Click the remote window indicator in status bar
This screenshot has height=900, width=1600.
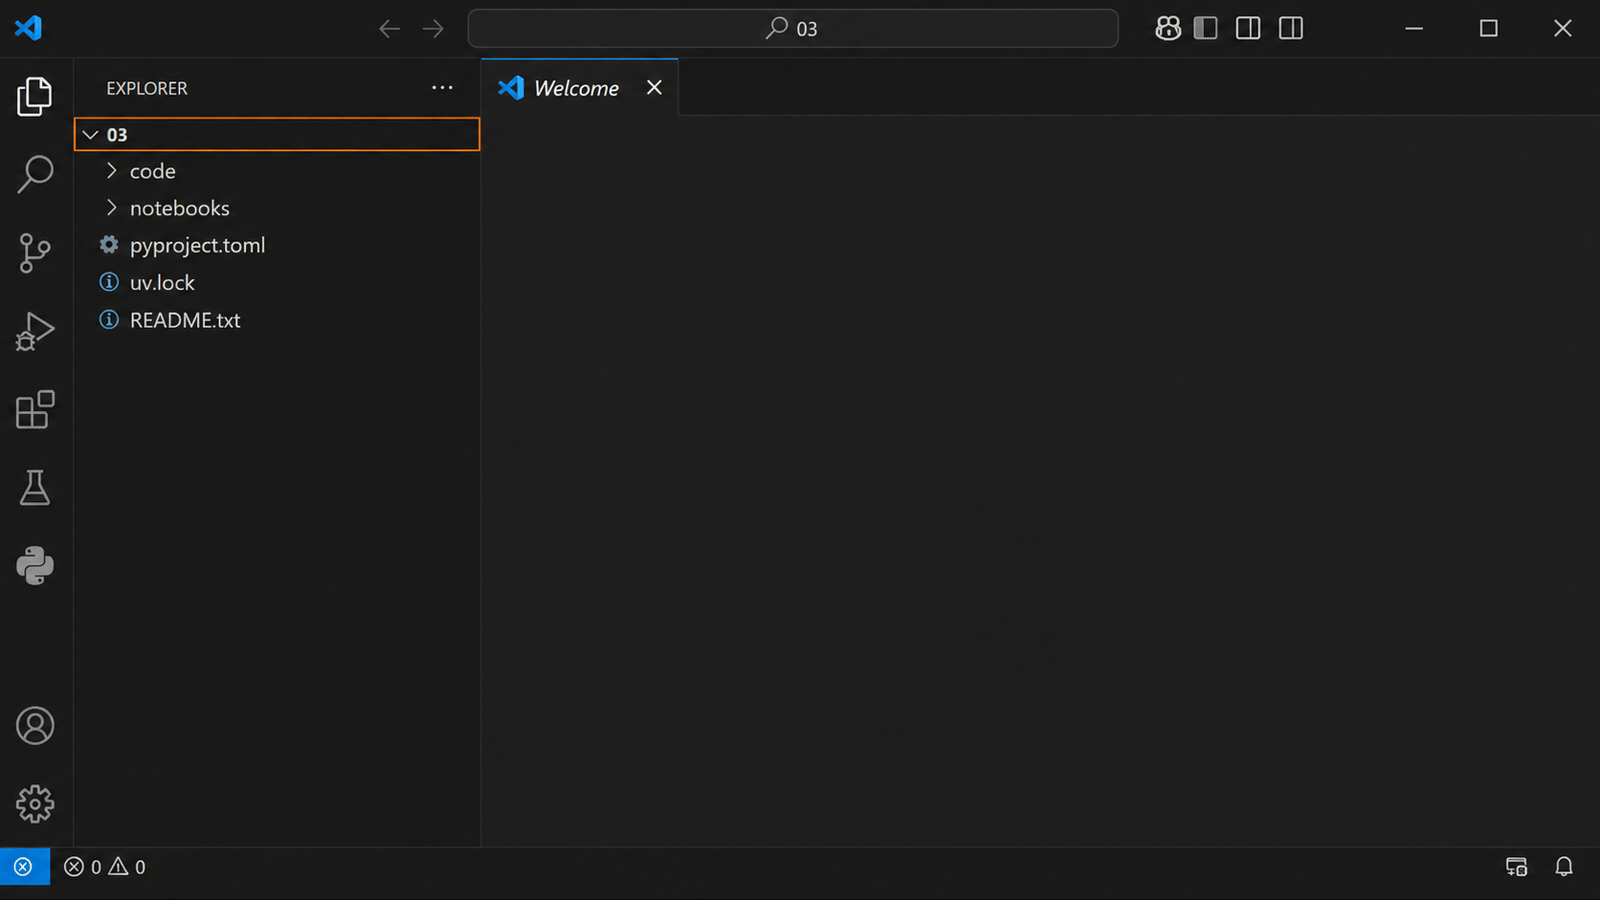pyautogui.click(x=24, y=867)
